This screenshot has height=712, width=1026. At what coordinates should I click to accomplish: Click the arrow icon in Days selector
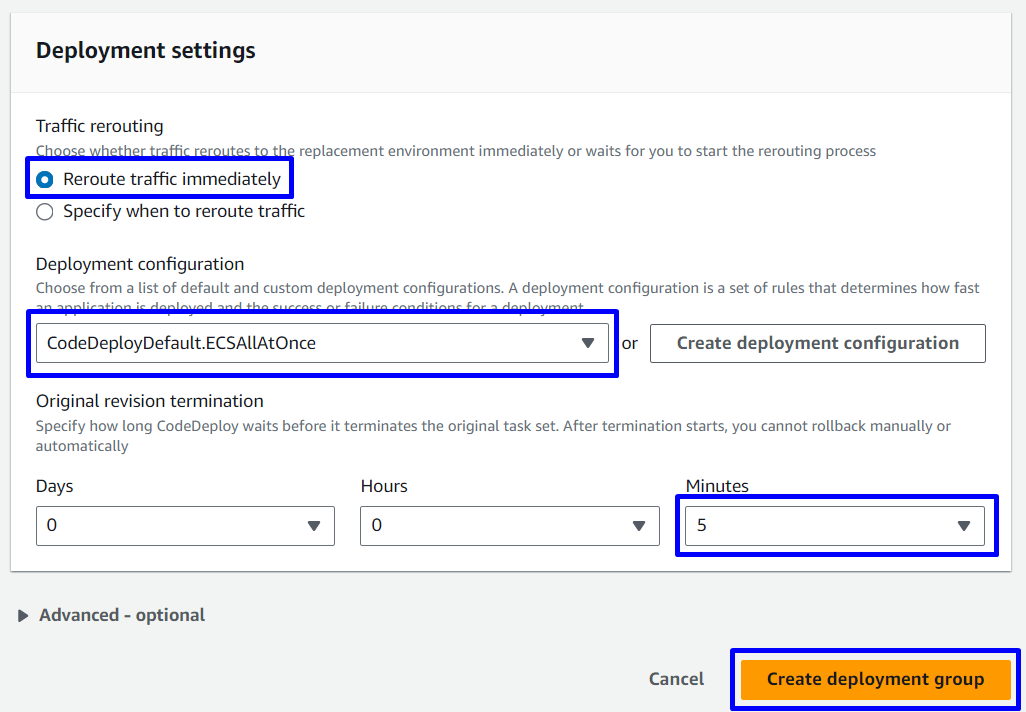(314, 526)
